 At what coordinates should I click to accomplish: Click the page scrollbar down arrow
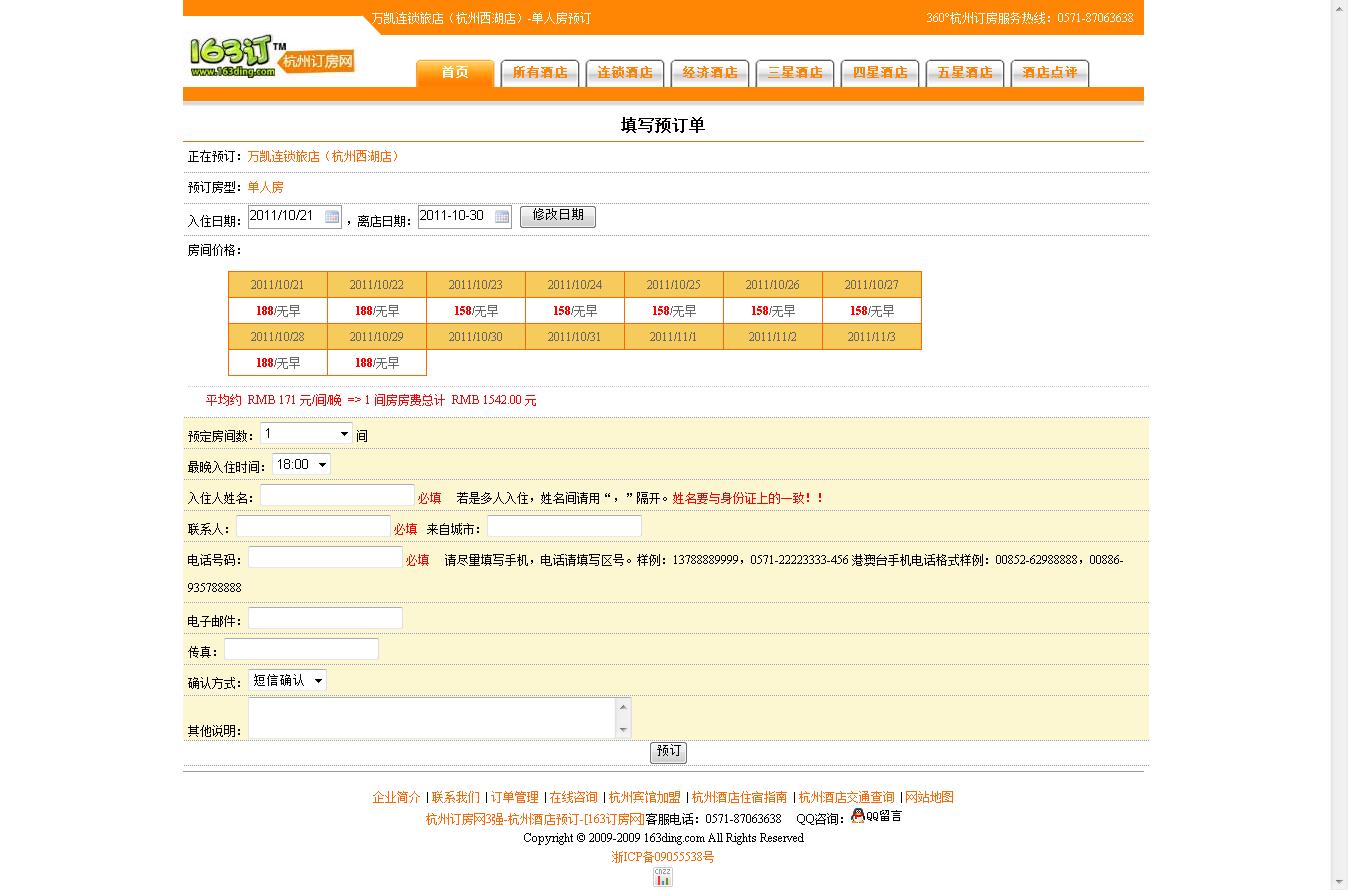[x=1340, y=881]
